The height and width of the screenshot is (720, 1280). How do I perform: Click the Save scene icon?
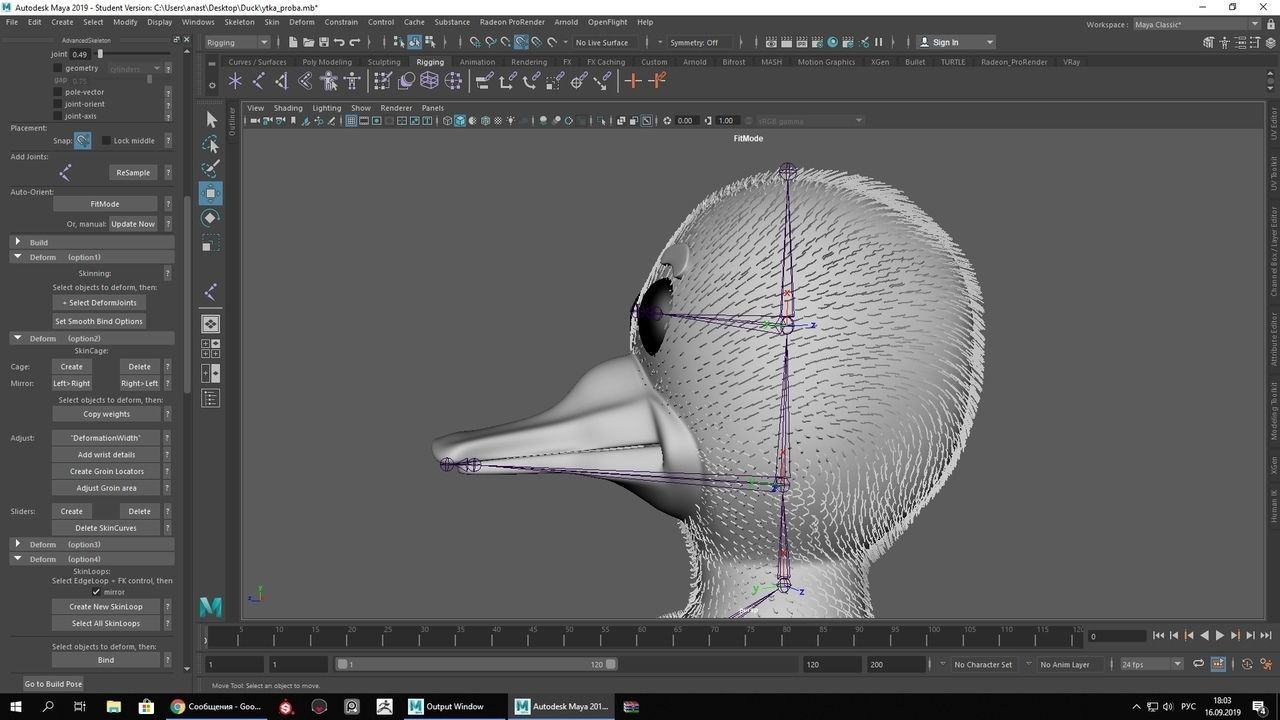[324, 42]
